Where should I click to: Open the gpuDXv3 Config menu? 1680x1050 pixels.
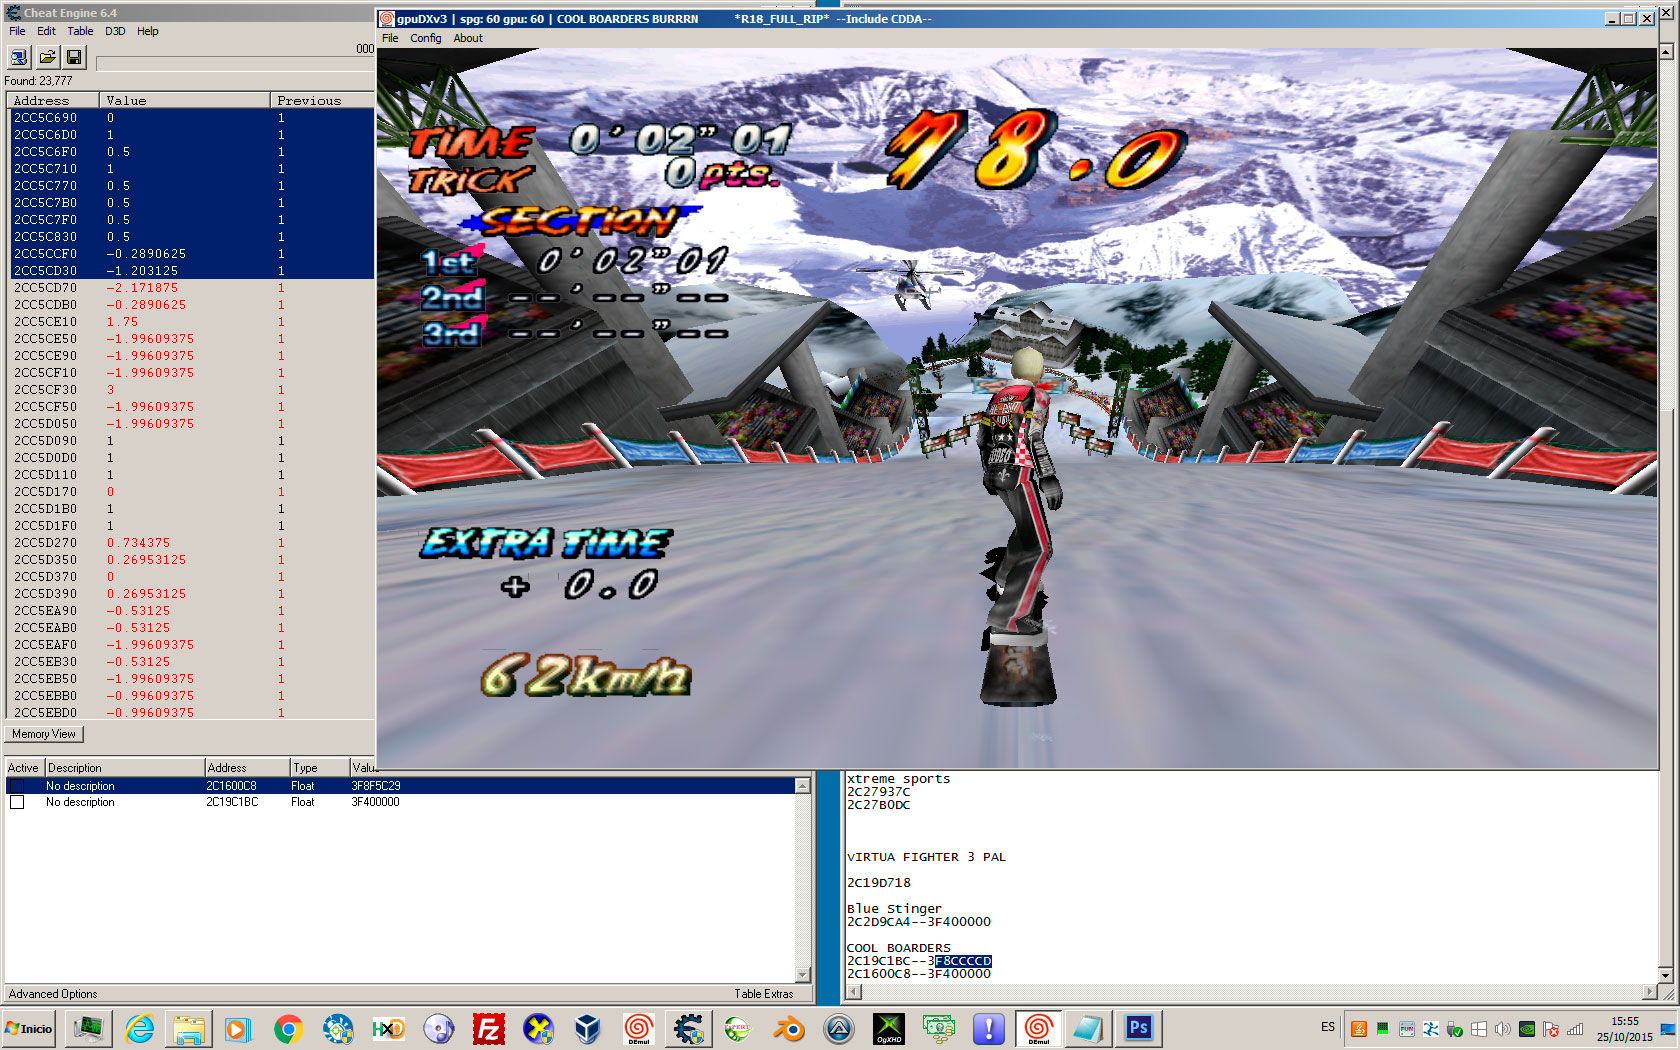point(425,38)
